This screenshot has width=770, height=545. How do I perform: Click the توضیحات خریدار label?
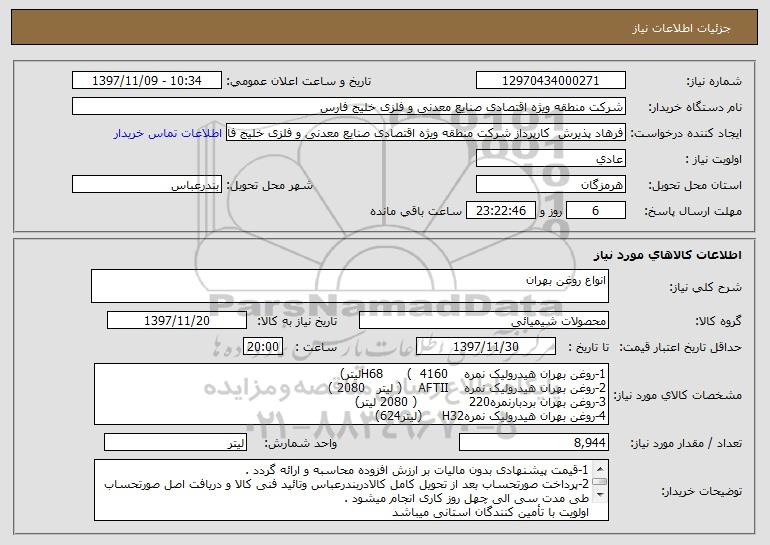click(701, 491)
